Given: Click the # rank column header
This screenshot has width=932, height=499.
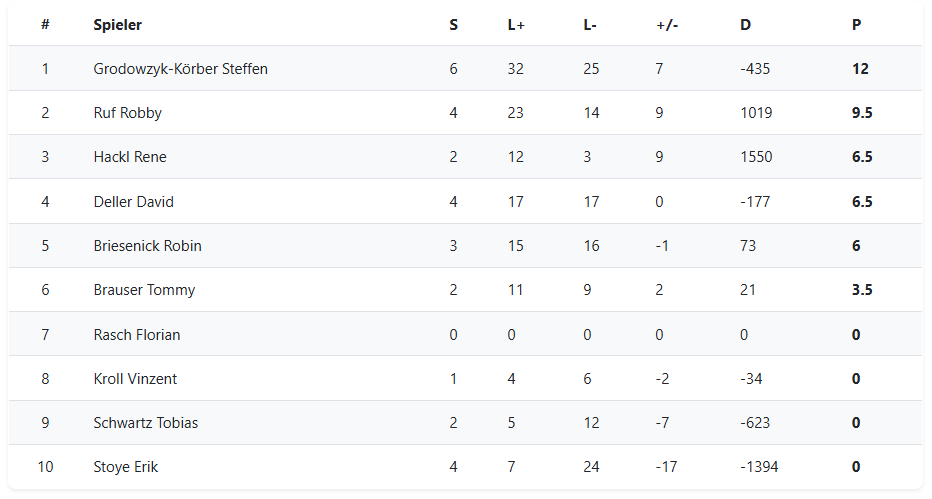Looking at the screenshot, I should click(45, 25).
